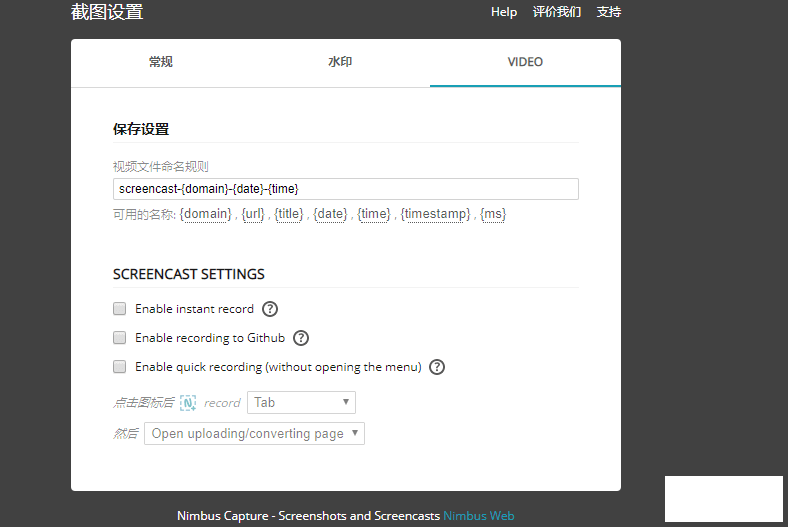This screenshot has height=527, width=788.
Task: Expand Open uploading/converting page dropdown
Action: point(255,434)
